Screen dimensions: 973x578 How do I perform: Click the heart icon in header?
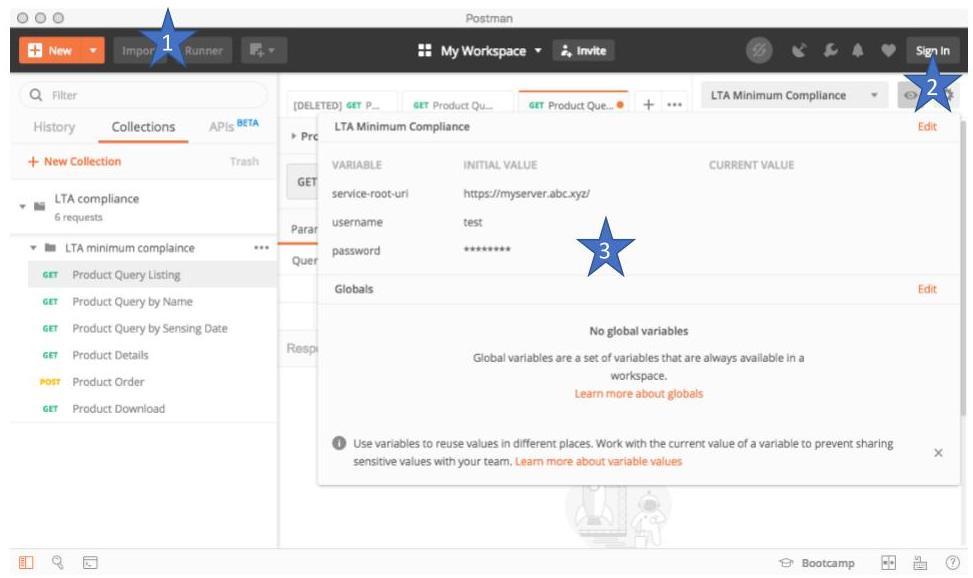pos(888,51)
